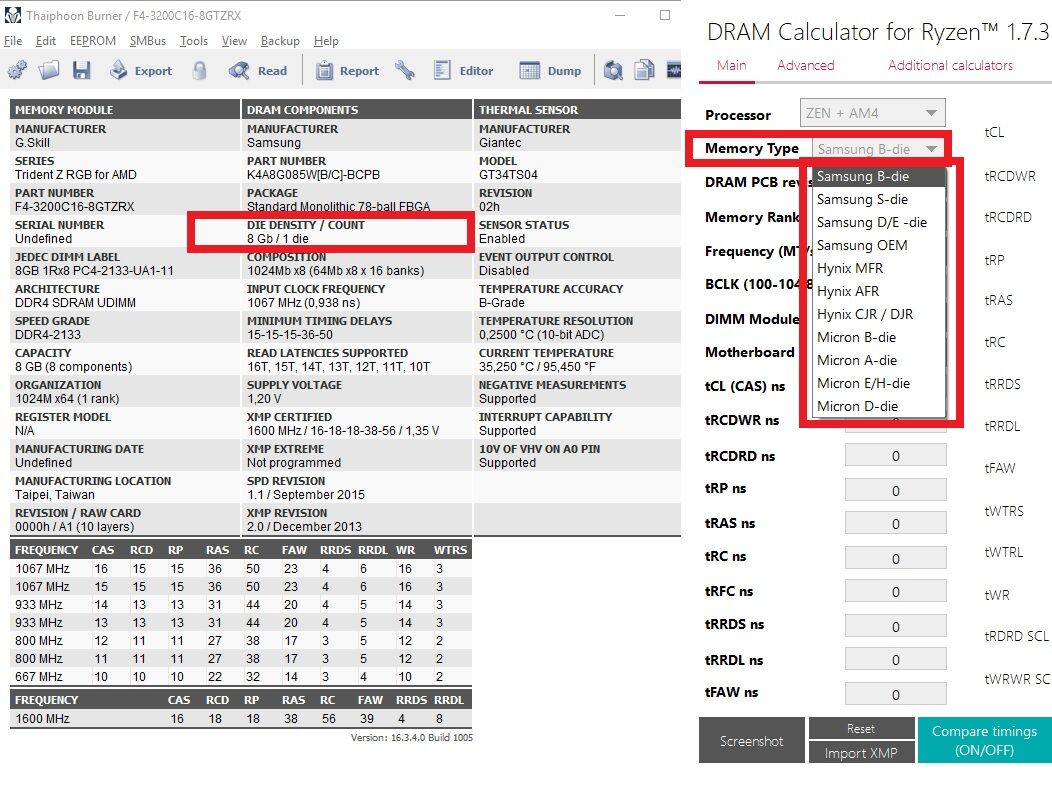The width and height of the screenshot is (1052, 791).
Task: Collapse the Memory Type dropdown arrow
Action: (x=931, y=149)
